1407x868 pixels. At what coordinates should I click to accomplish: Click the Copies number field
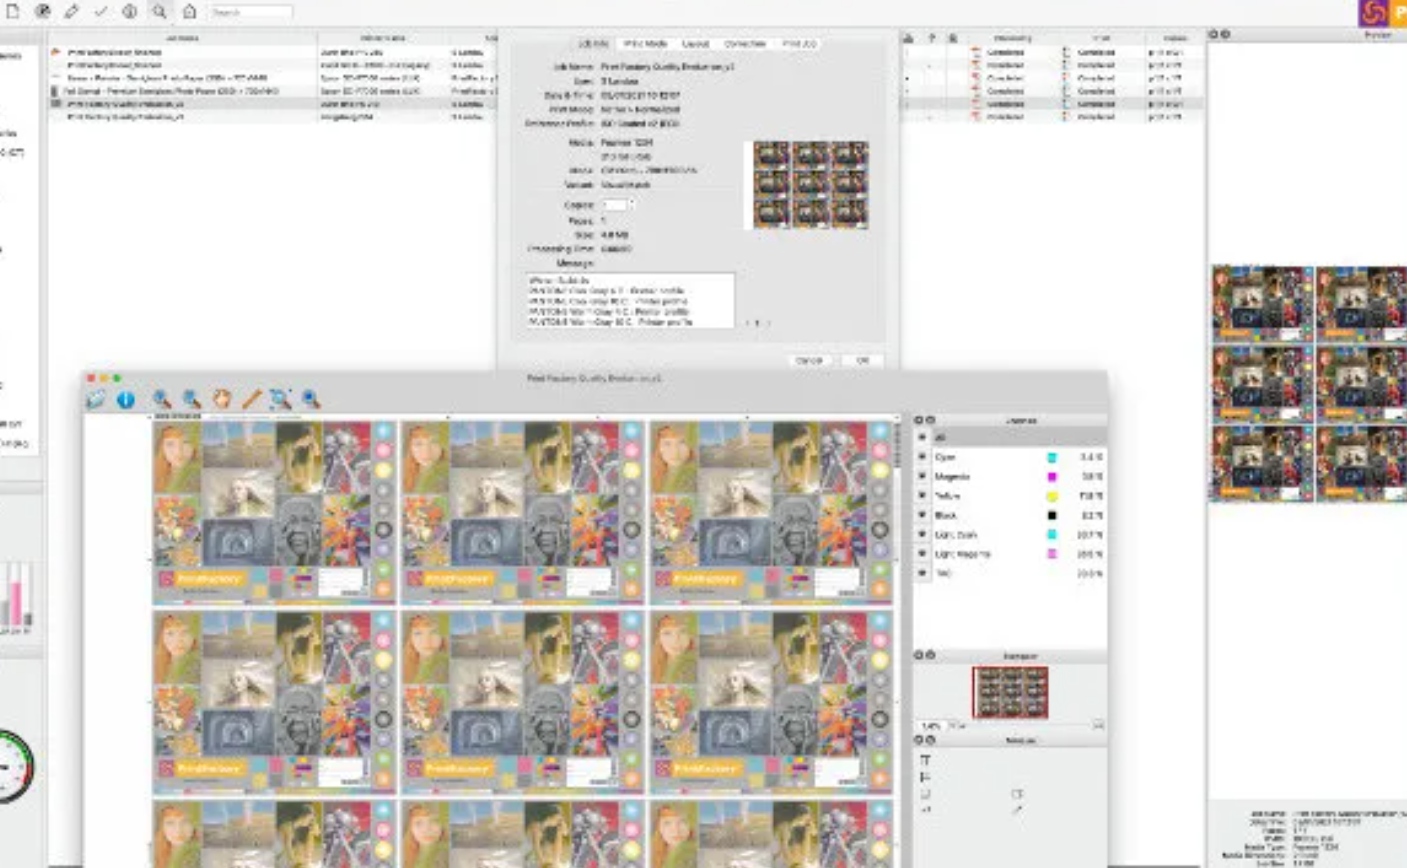[613, 205]
